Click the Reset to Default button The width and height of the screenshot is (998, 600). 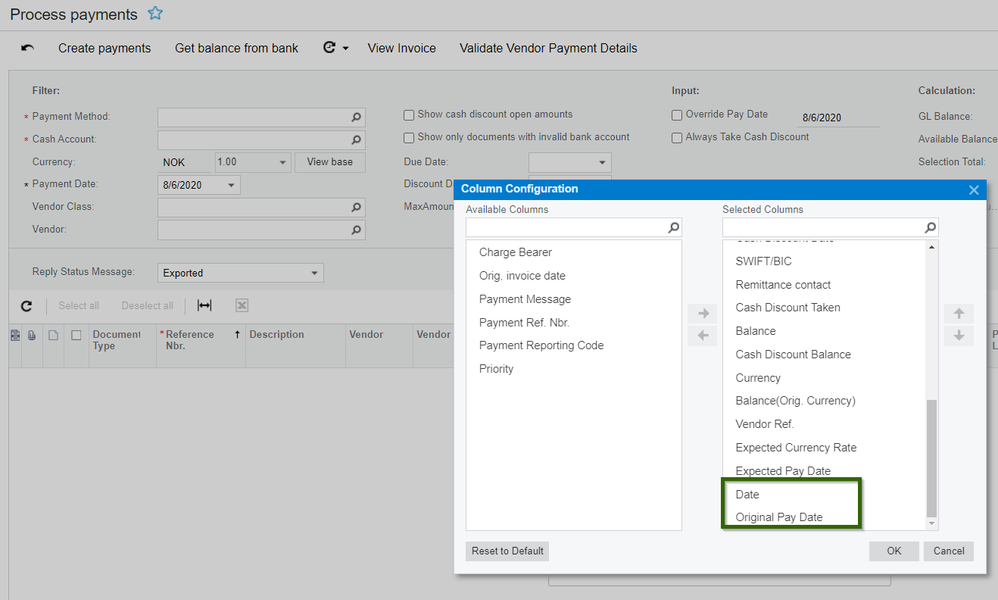pos(506,551)
